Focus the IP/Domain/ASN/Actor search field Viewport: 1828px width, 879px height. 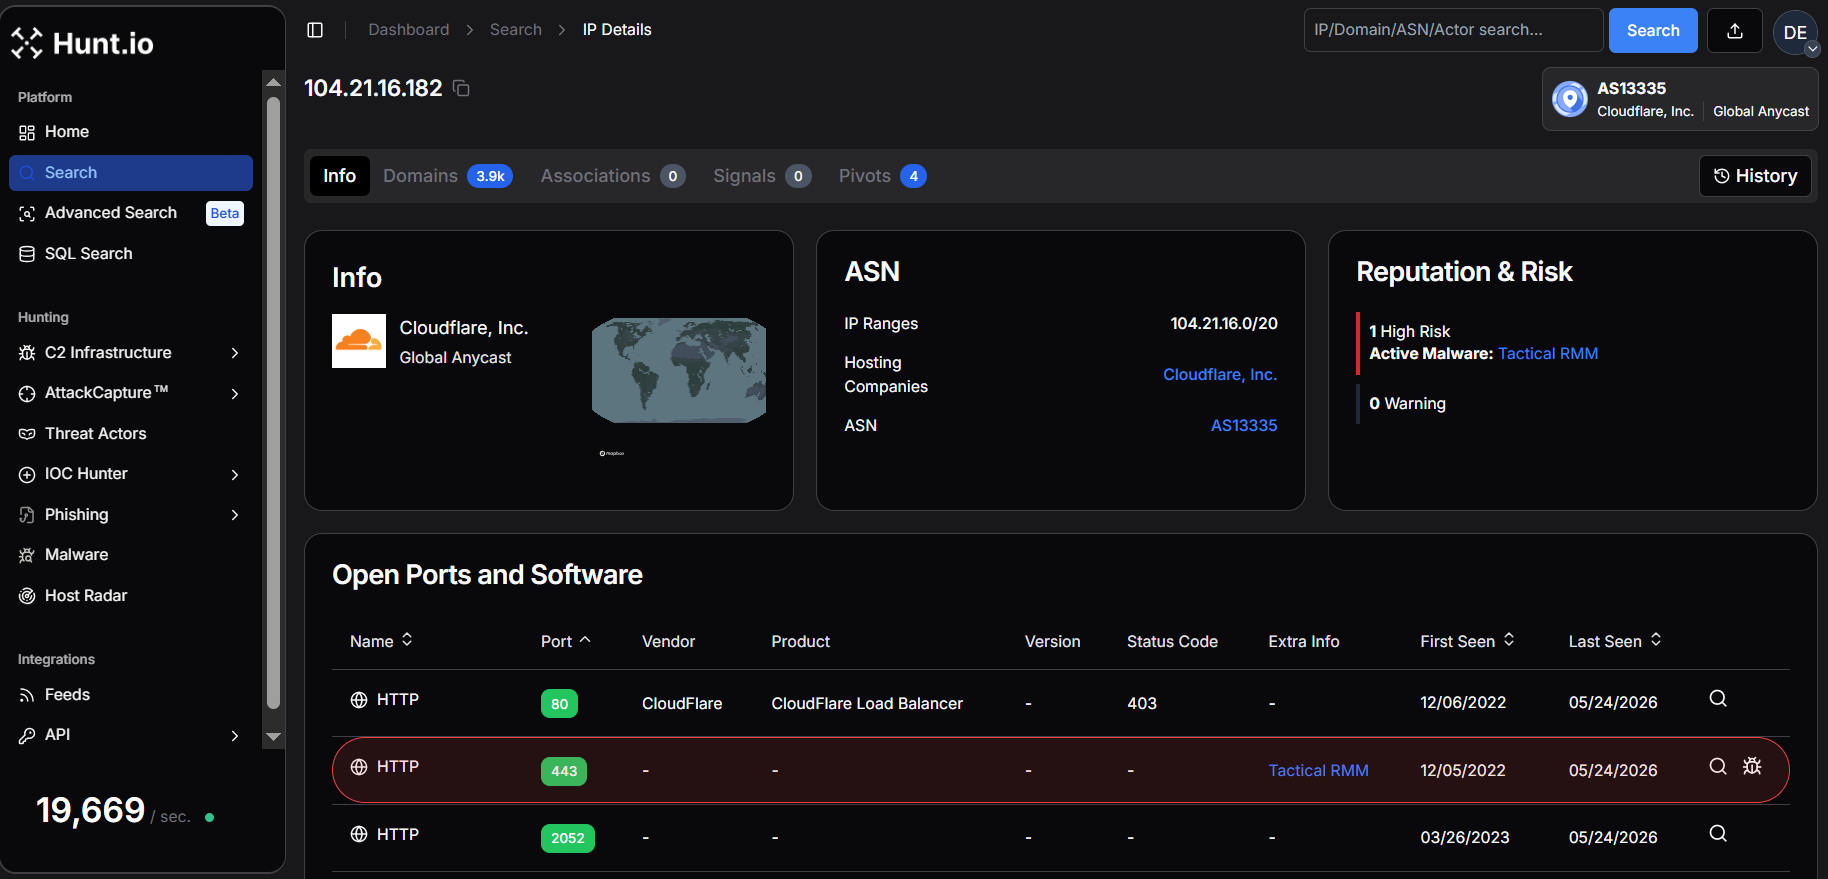[x=1453, y=31]
